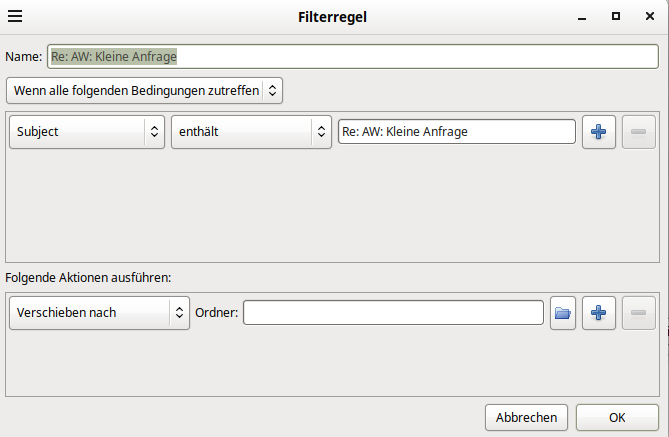Click the Ordner folder path field
This screenshot has width=669, height=437.
393,313
